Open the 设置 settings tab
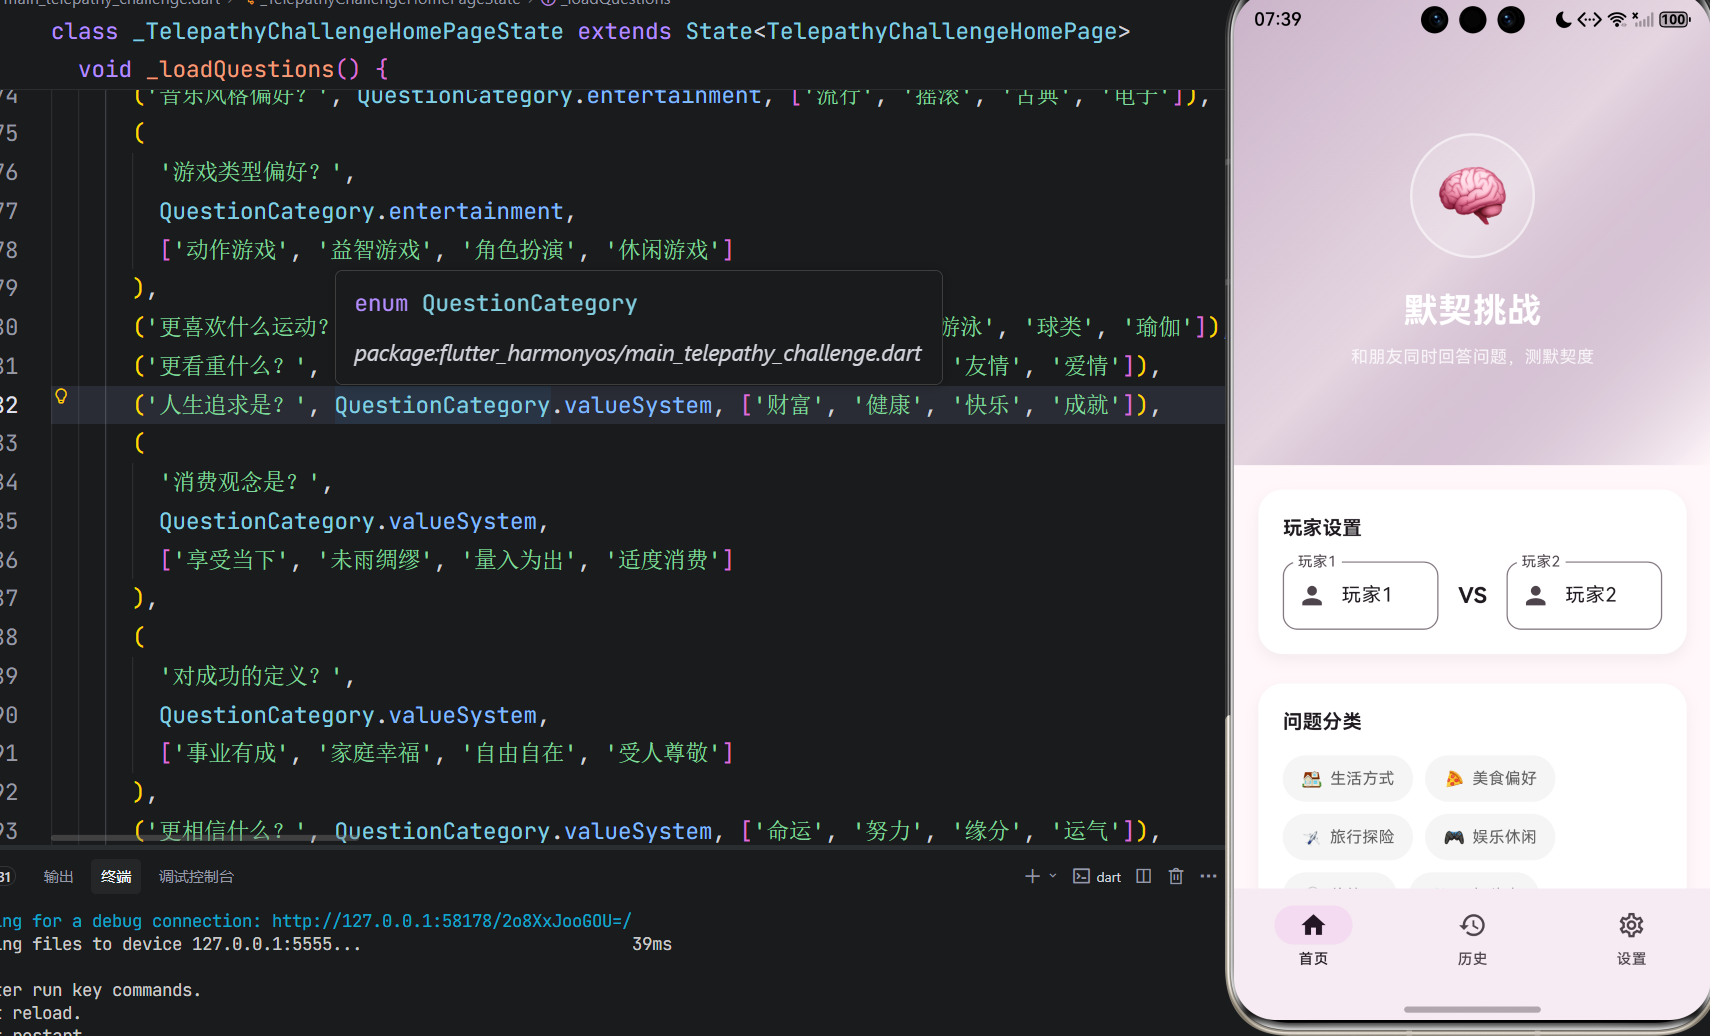 click(1631, 937)
